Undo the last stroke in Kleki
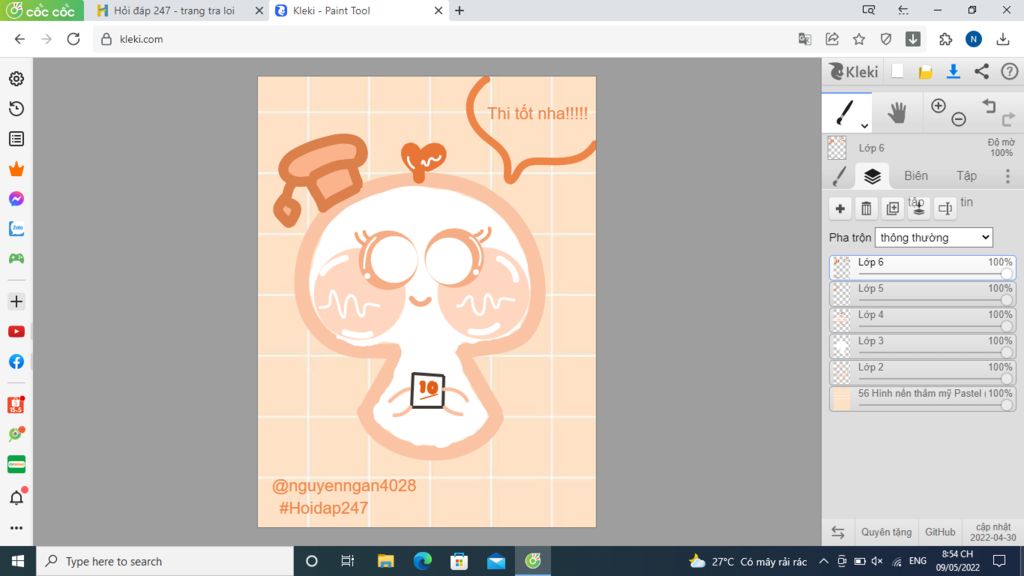Screen dimensions: 1024x576 989,106
